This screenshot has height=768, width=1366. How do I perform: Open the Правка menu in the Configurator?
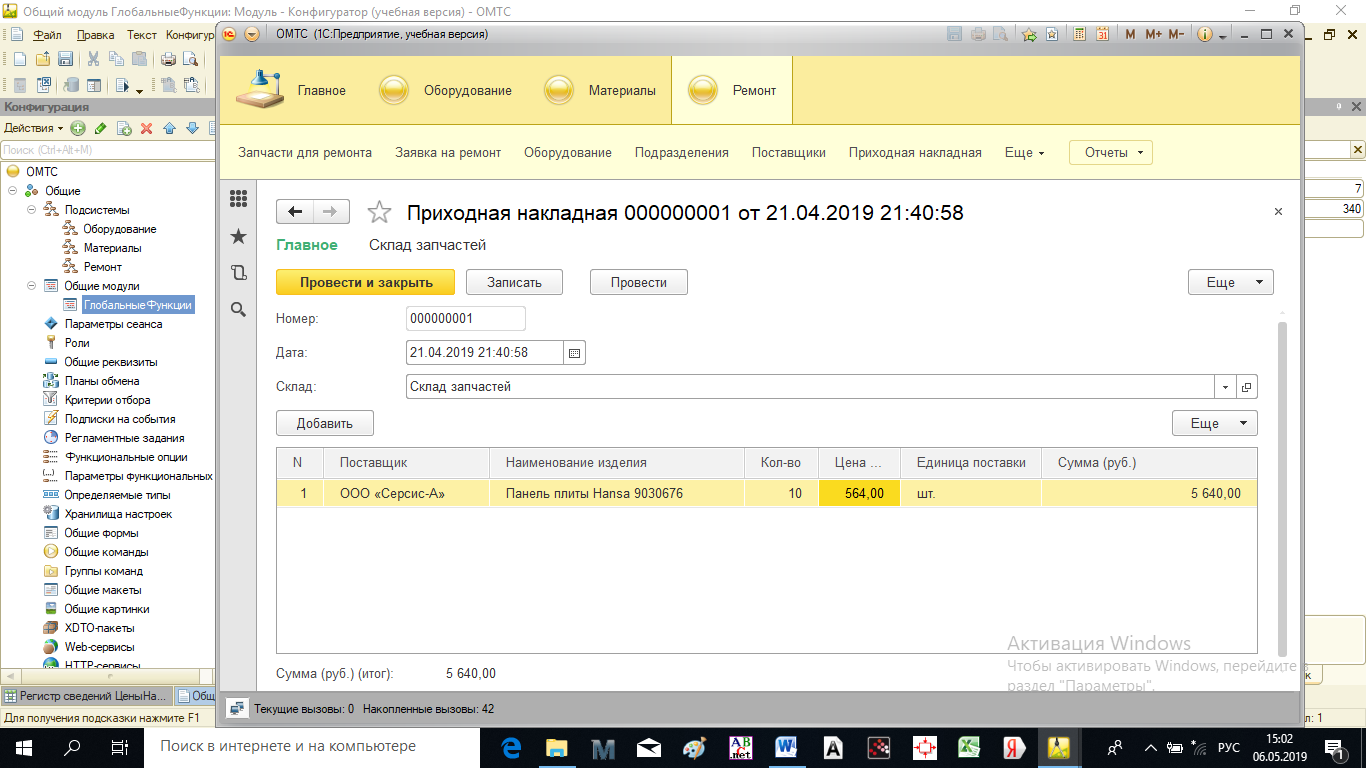(95, 34)
